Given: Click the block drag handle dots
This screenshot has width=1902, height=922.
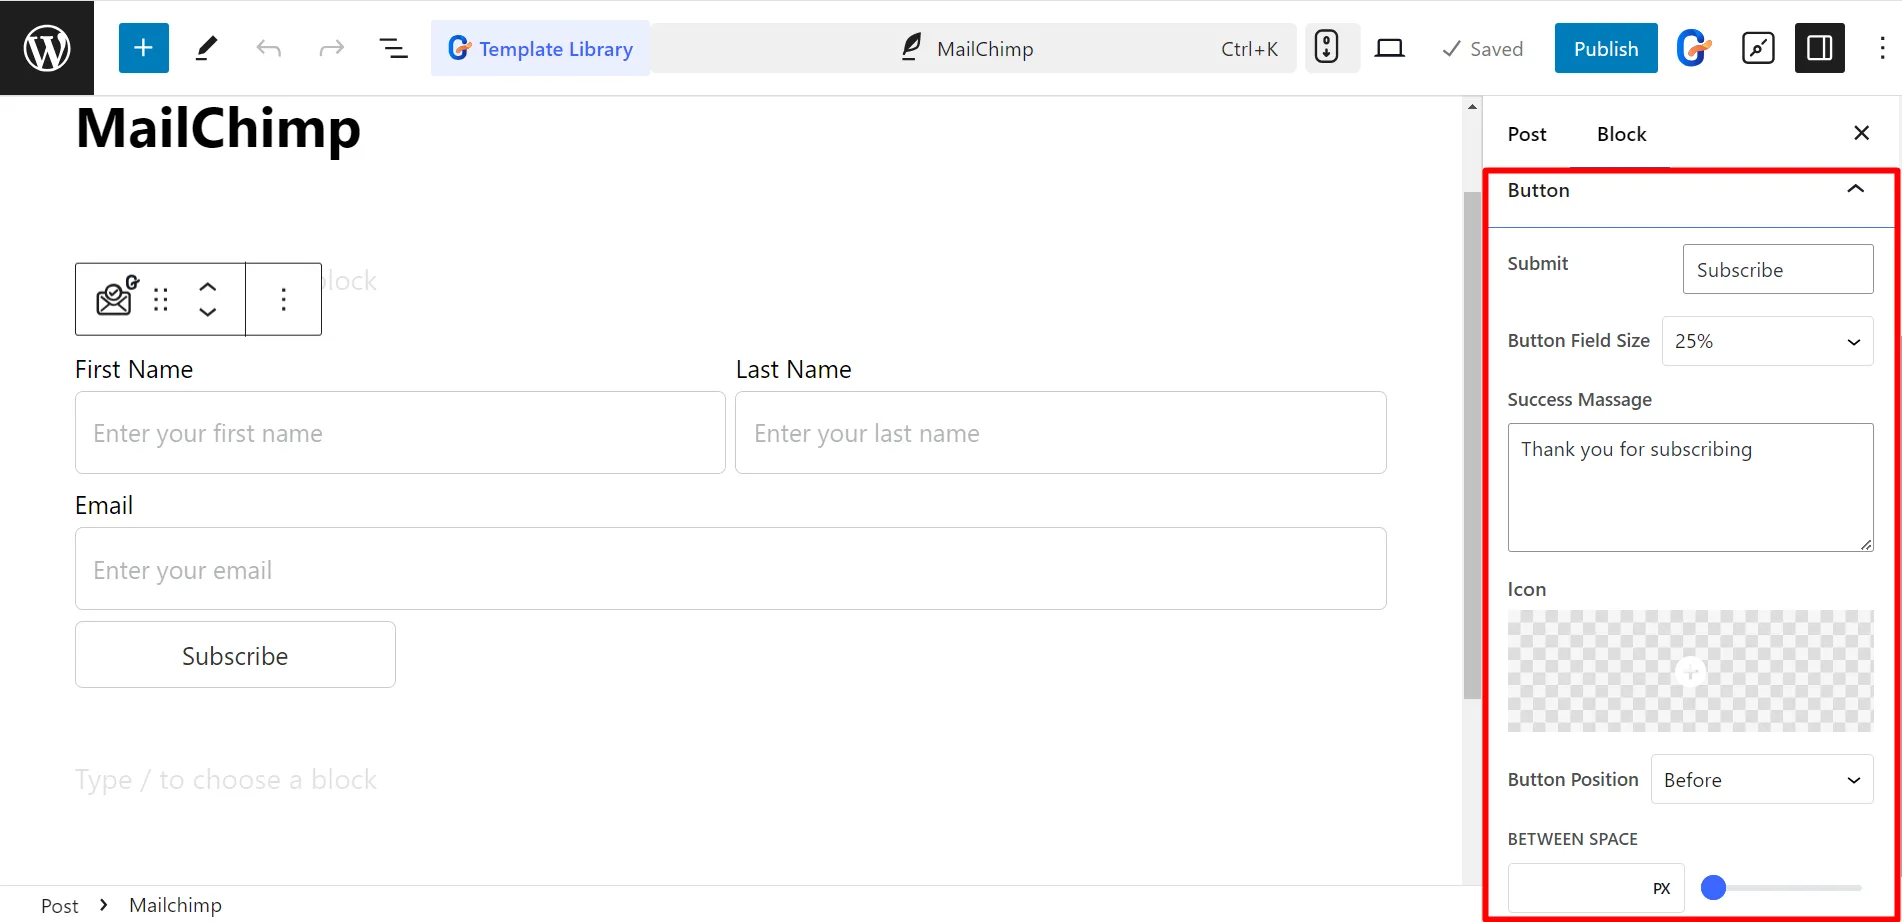Looking at the screenshot, I should (161, 299).
